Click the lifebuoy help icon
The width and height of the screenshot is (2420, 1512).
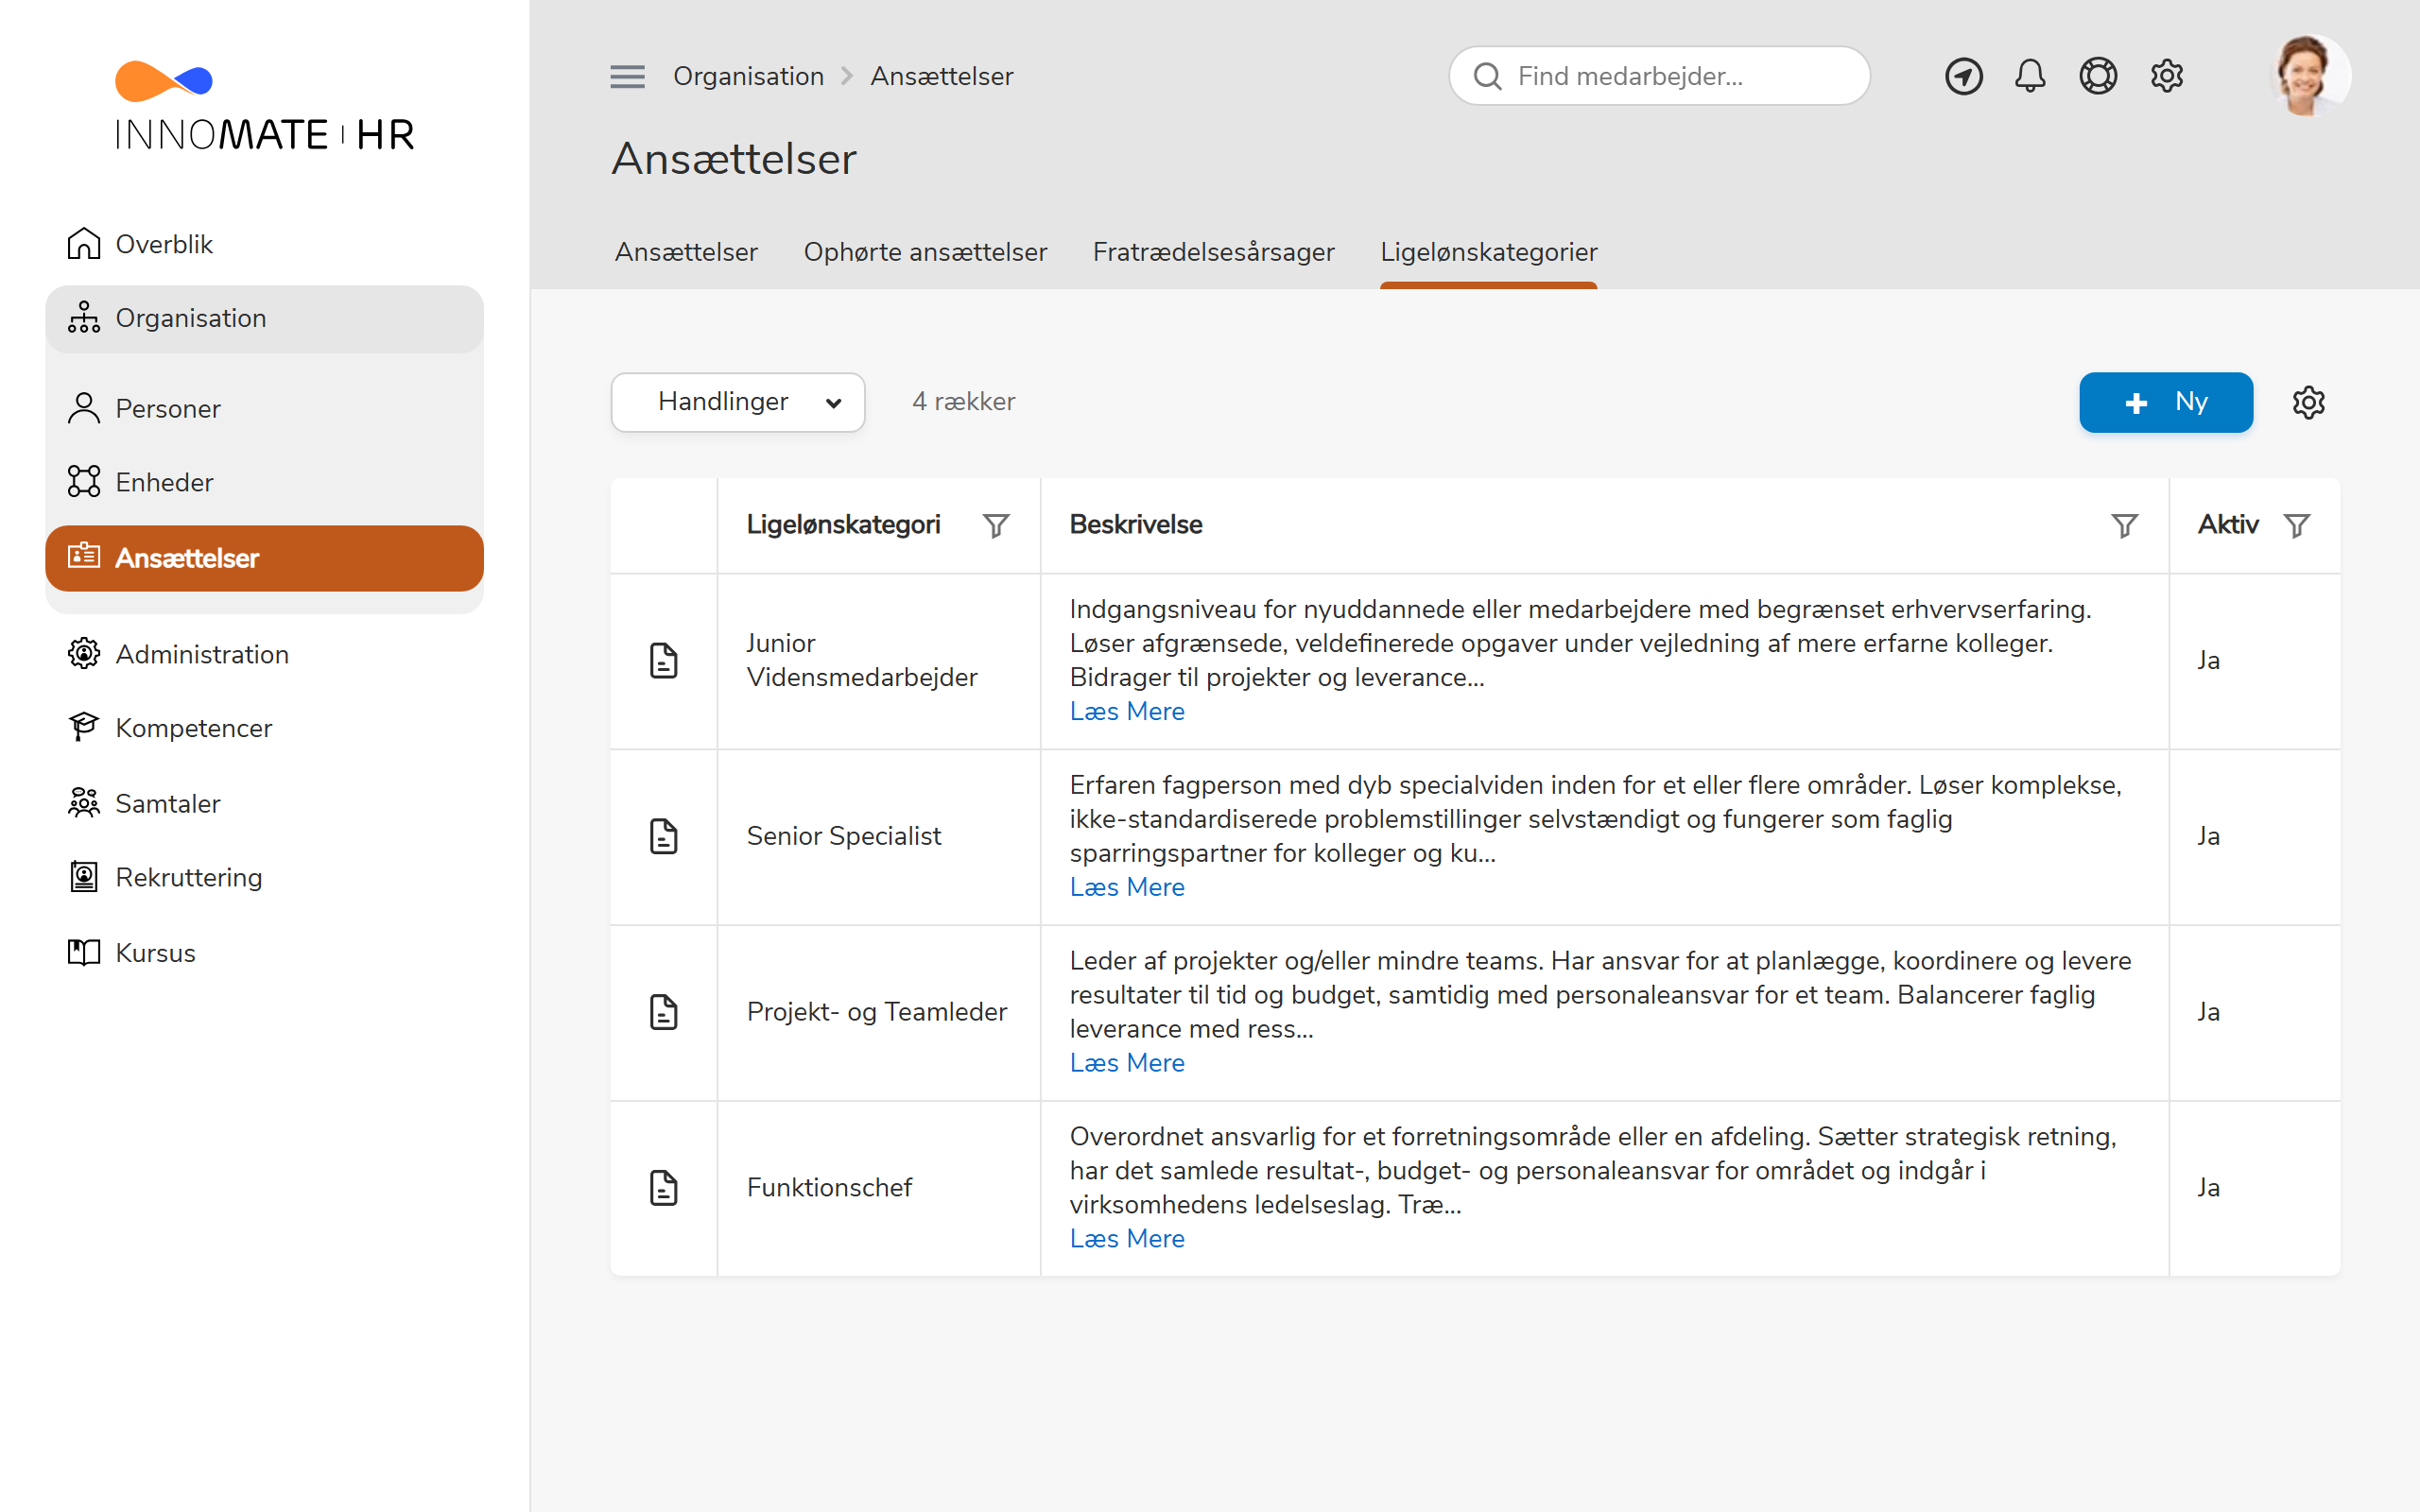(2098, 76)
